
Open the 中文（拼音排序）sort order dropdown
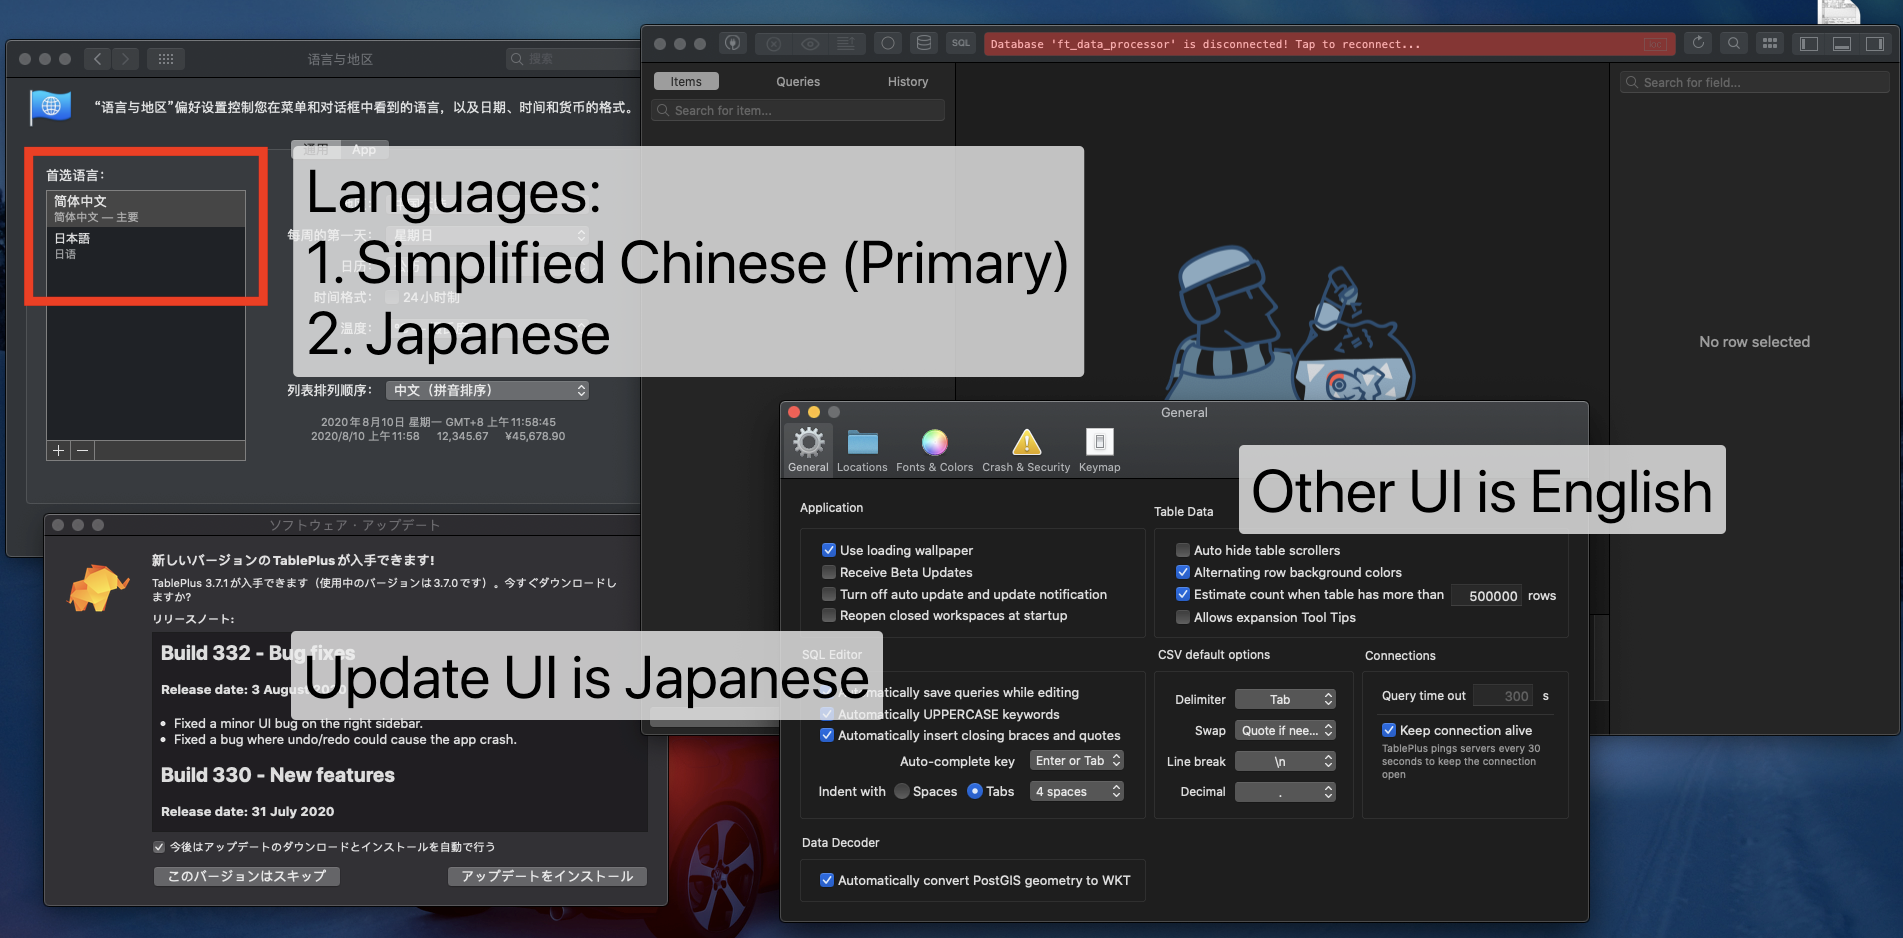pyautogui.click(x=487, y=390)
